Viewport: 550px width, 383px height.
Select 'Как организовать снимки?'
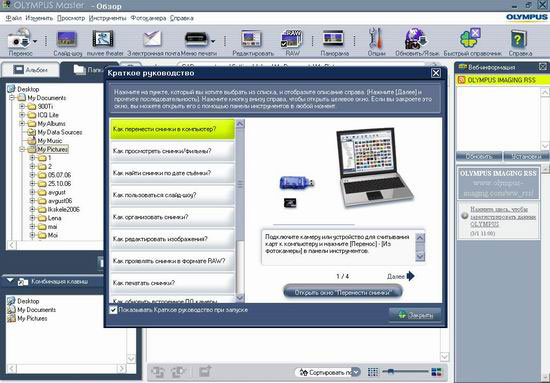tap(172, 217)
